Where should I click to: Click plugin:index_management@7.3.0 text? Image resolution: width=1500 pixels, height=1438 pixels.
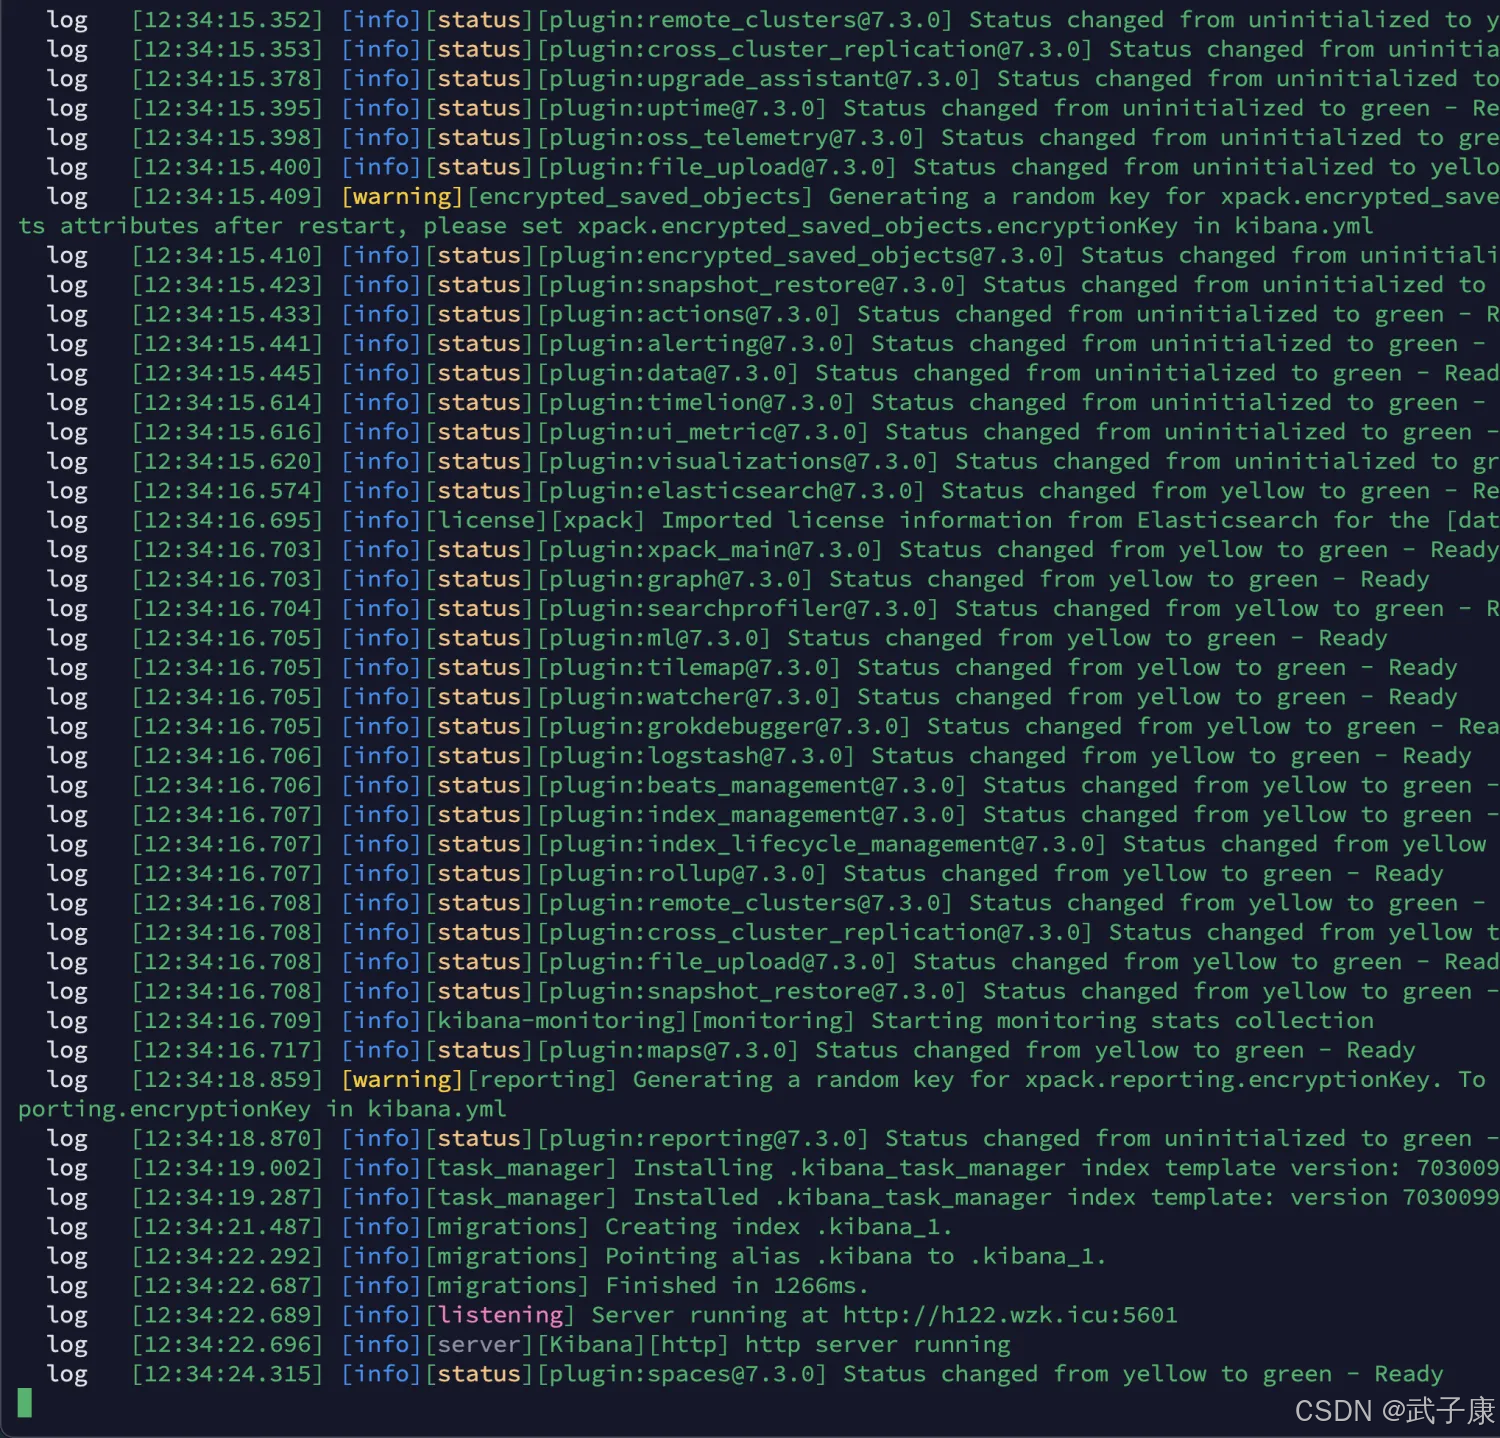[752, 815]
